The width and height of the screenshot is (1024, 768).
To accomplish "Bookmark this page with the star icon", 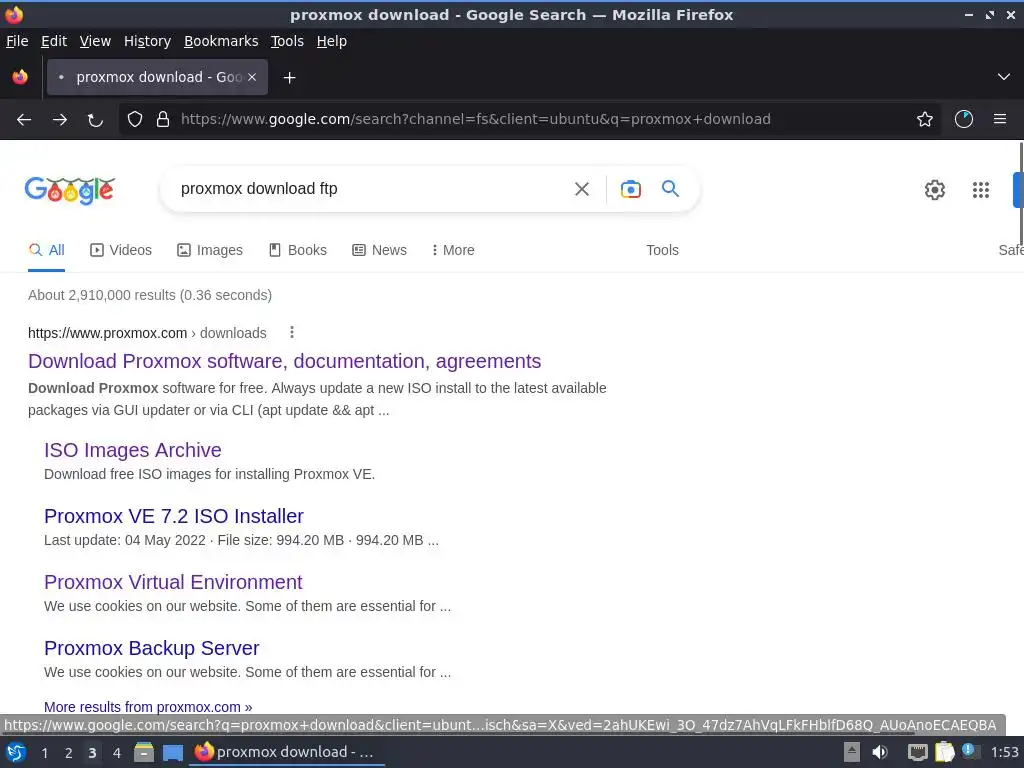I will pos(925,119).
